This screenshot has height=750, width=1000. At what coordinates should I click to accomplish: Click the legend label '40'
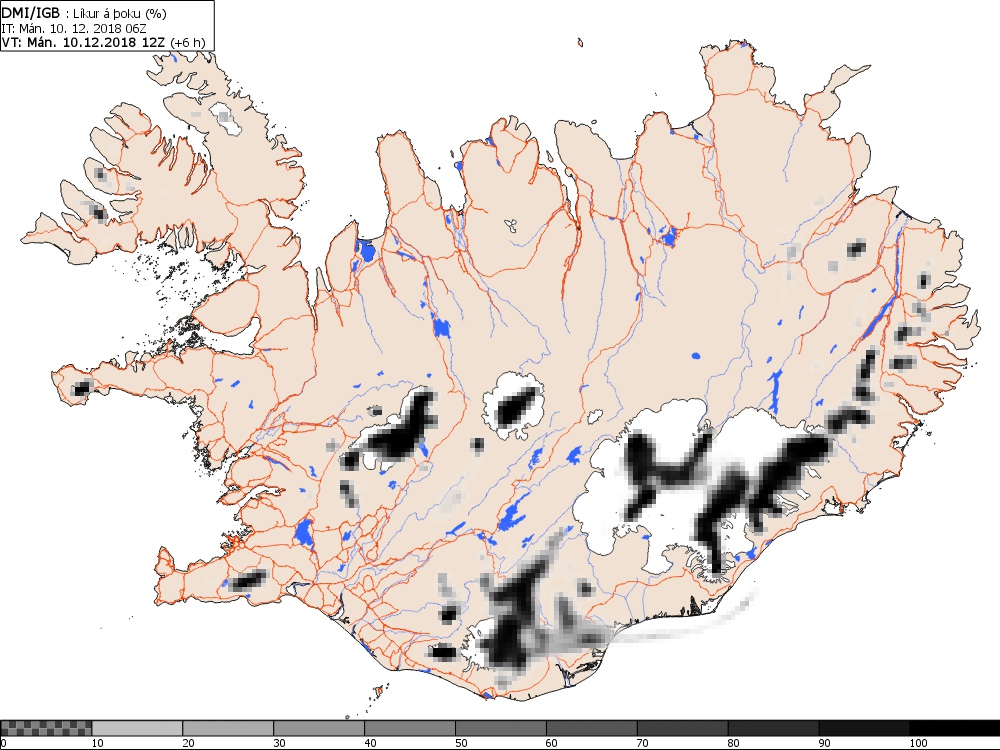(x=371, y=743)
